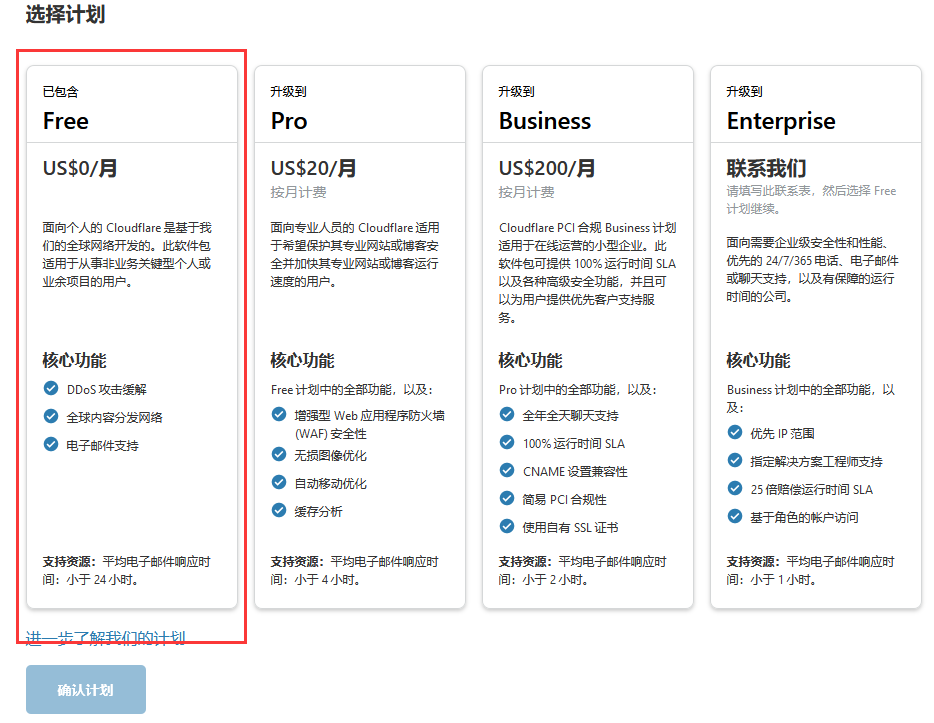Click the US$20/月 price on Pro

click(x=313, y=168)
